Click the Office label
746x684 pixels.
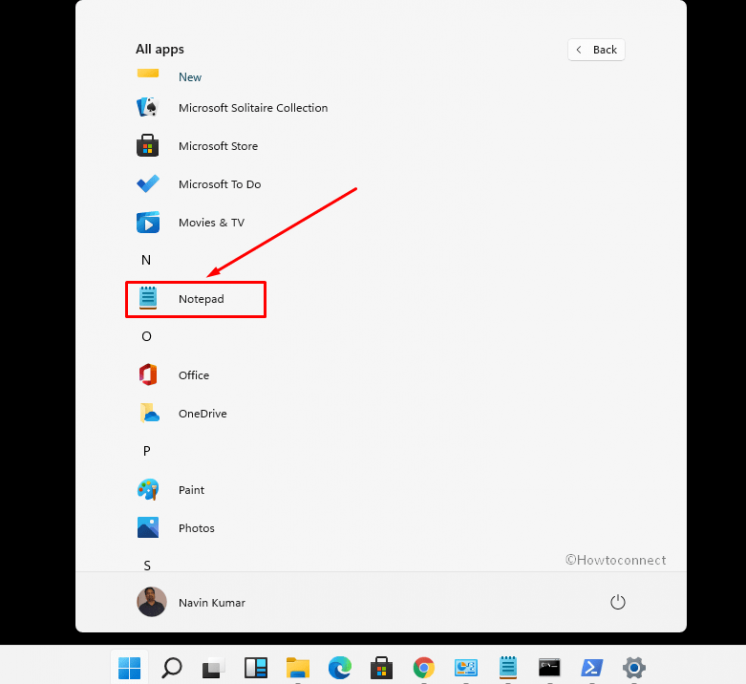(x=194, y=375)
